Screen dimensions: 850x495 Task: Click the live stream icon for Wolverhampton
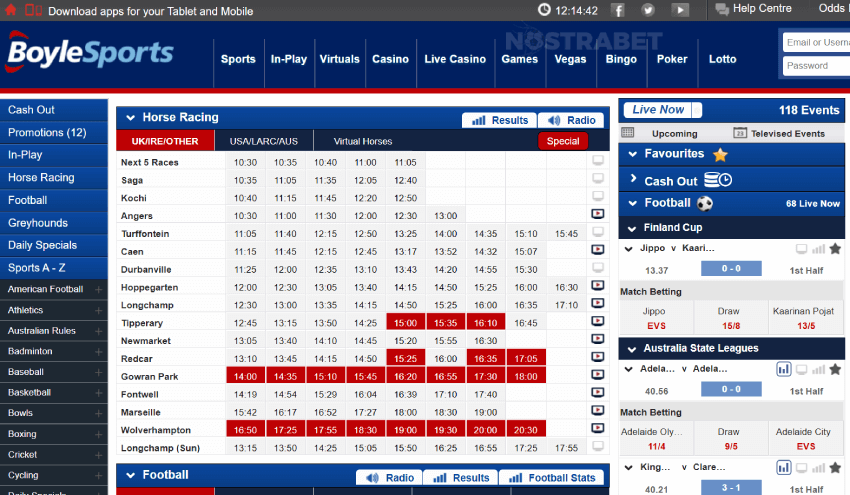pos(597,429)
